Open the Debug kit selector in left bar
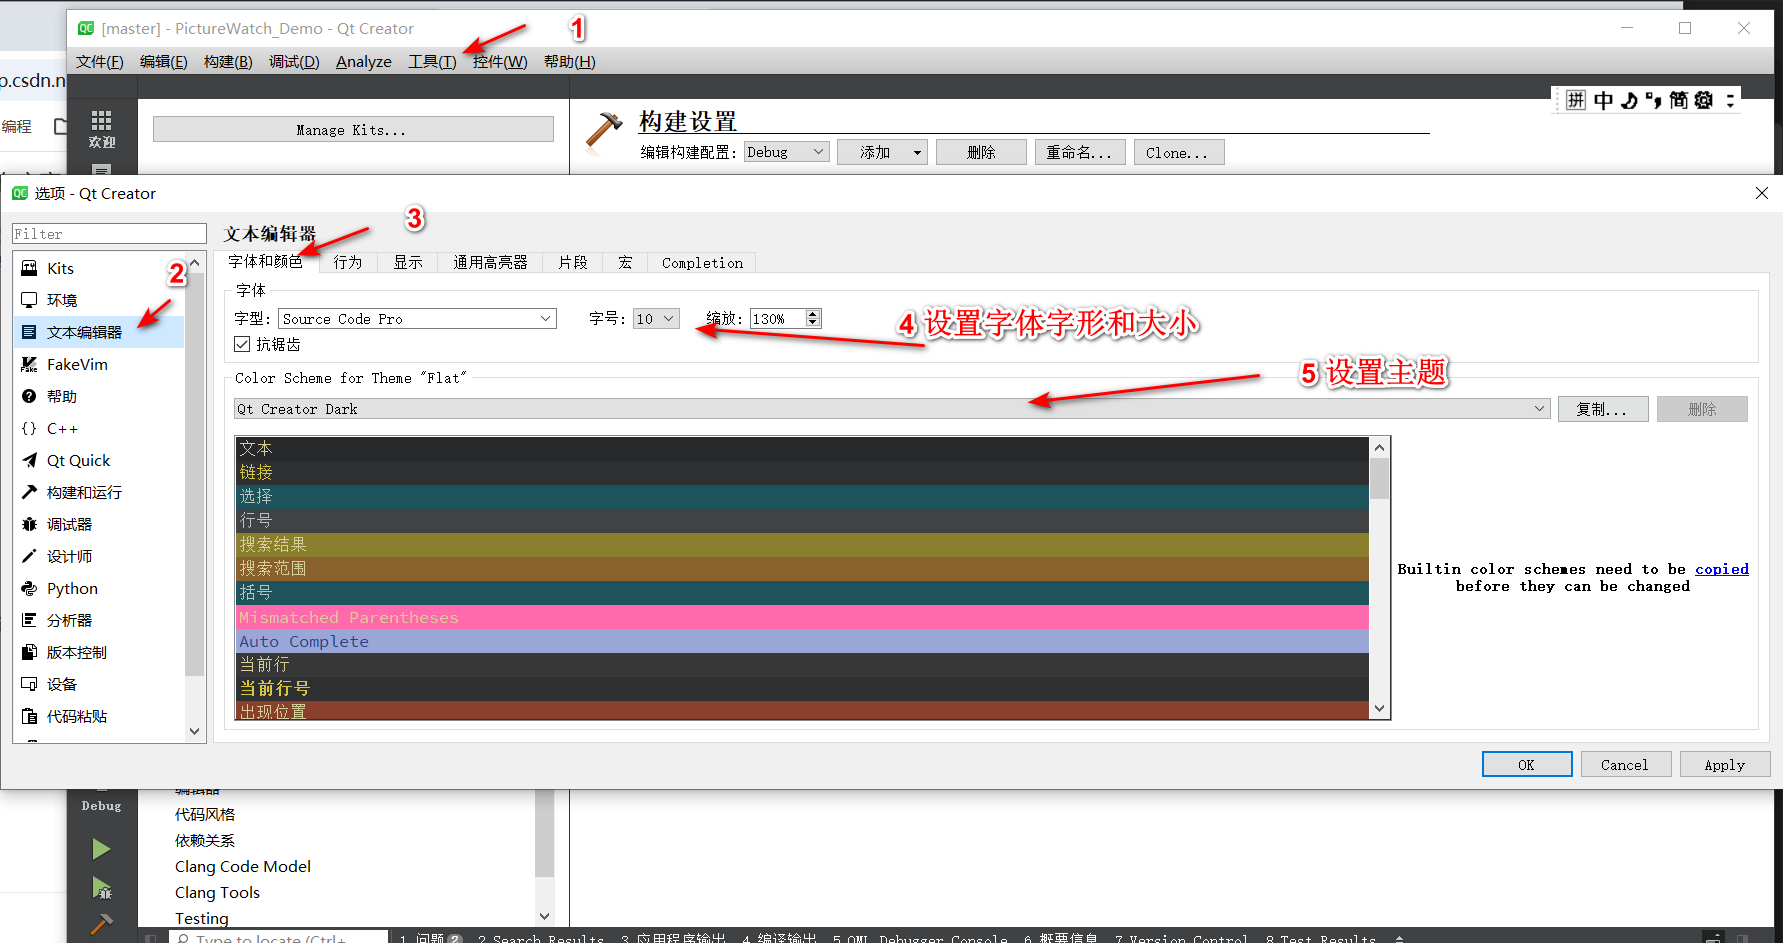This screenshot has width=1783, height=943. pos(101,805)
